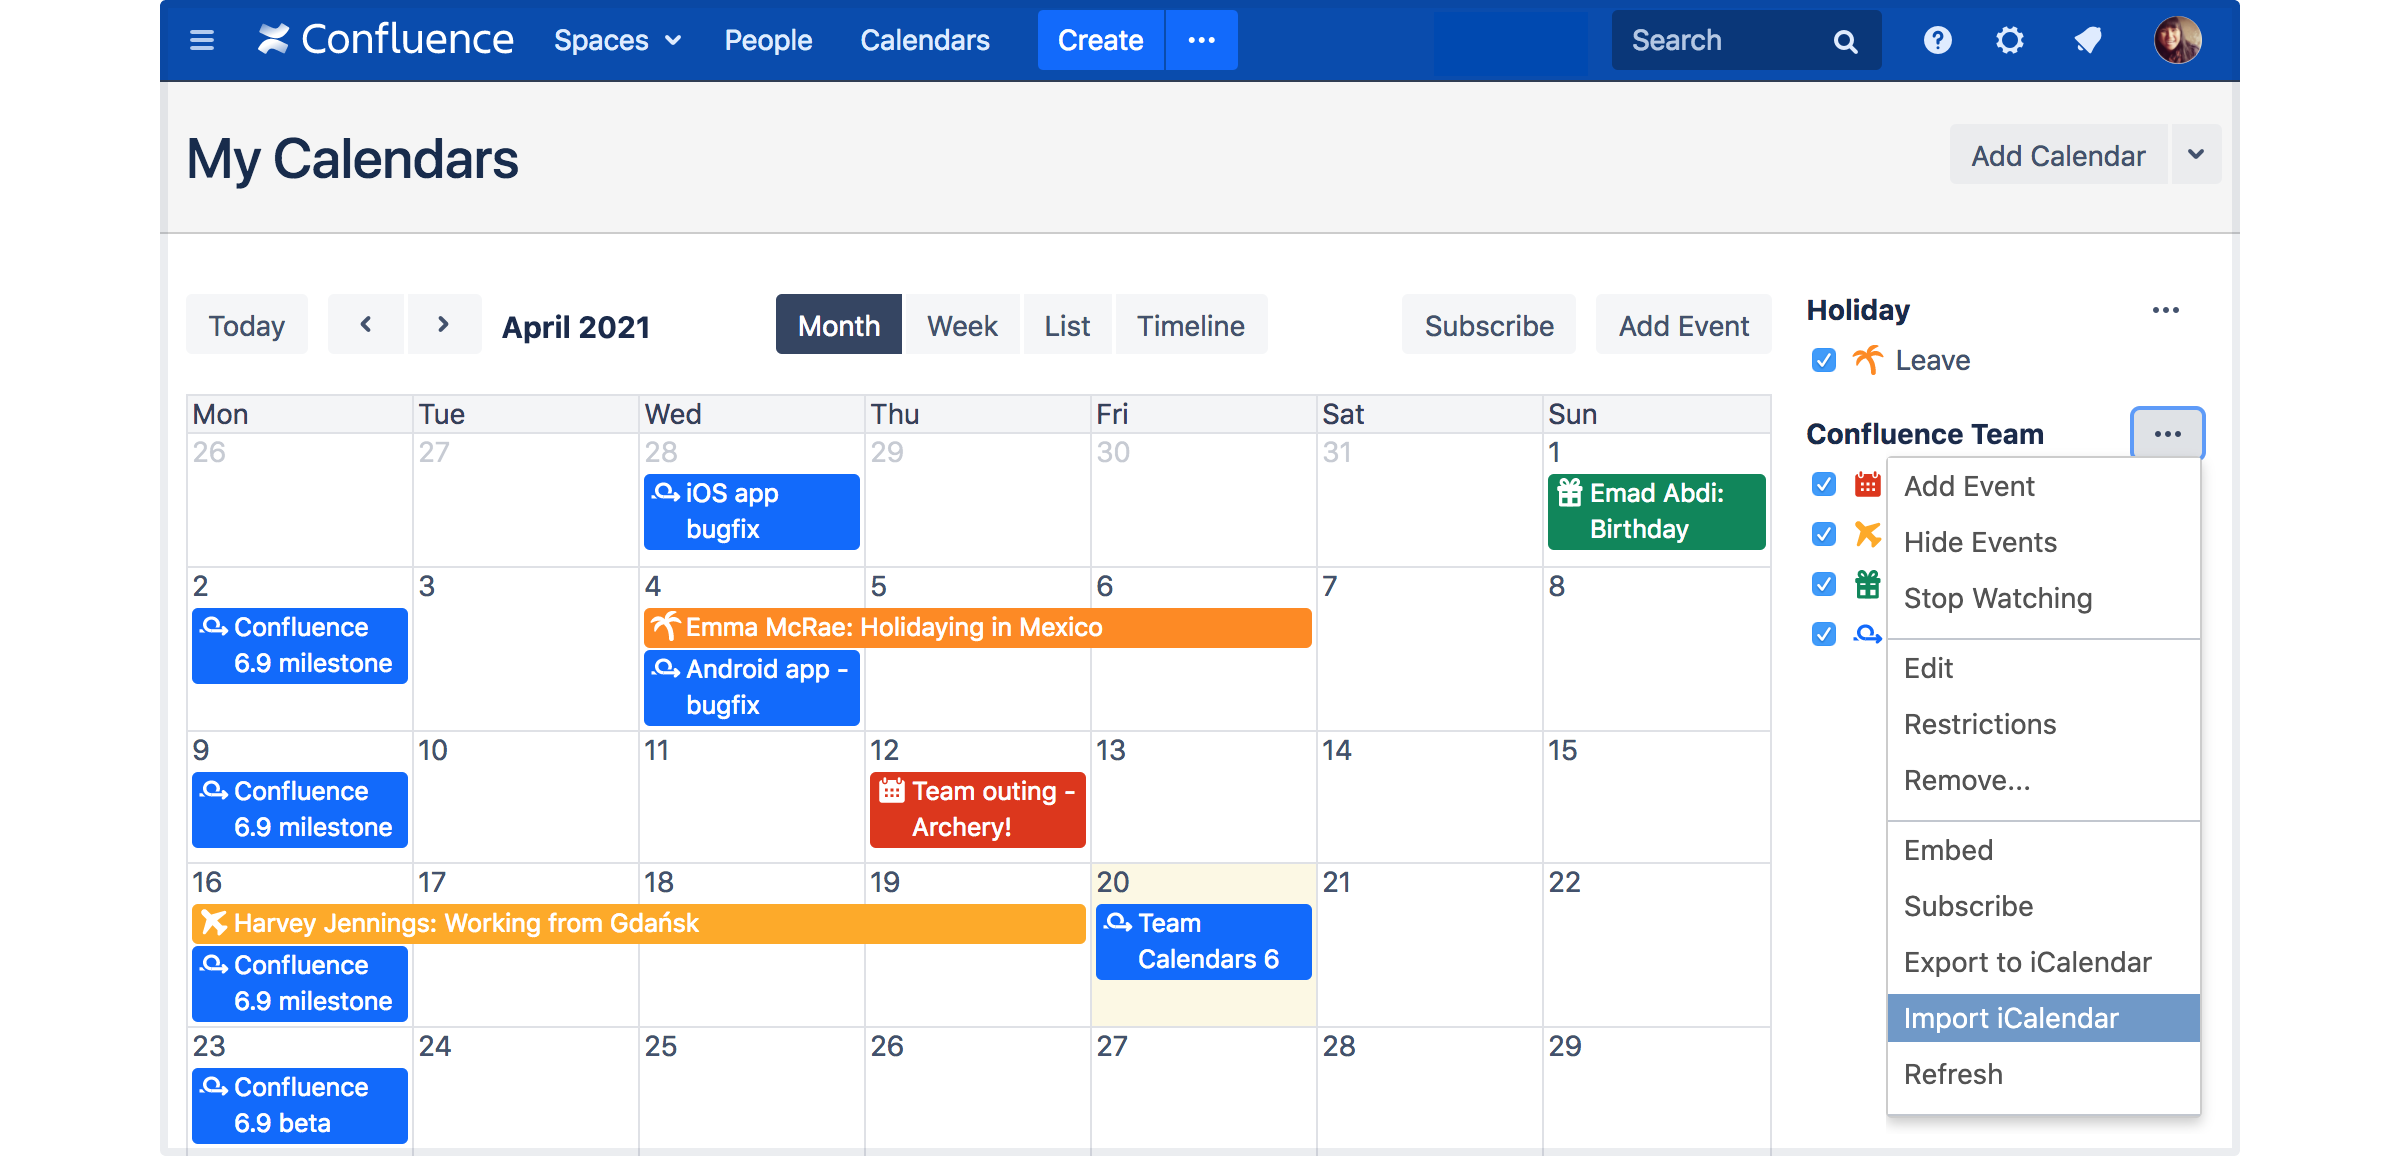2400x1158 pixels.
Task: Select Stop Watching menu item
Action: point(2044,598)
